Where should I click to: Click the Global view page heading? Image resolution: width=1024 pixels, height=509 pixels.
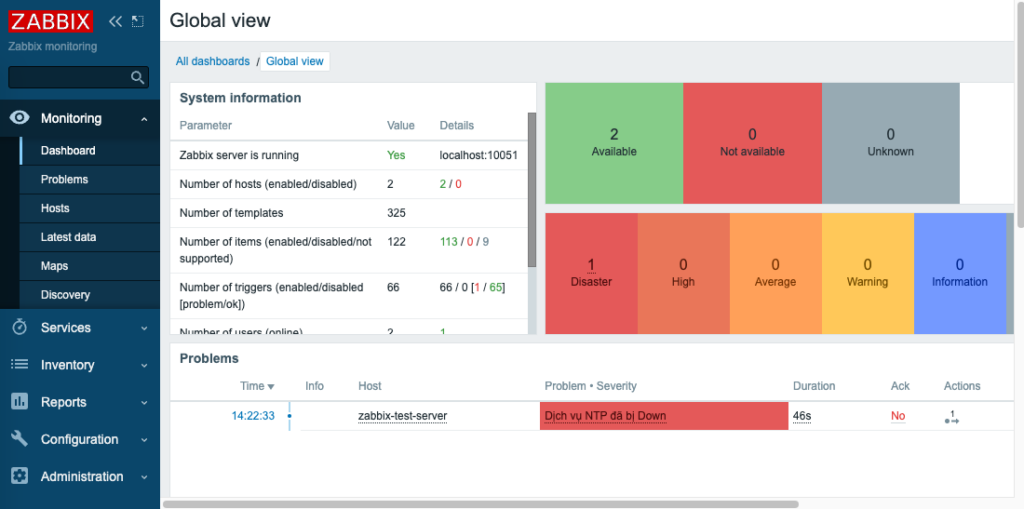220,20
